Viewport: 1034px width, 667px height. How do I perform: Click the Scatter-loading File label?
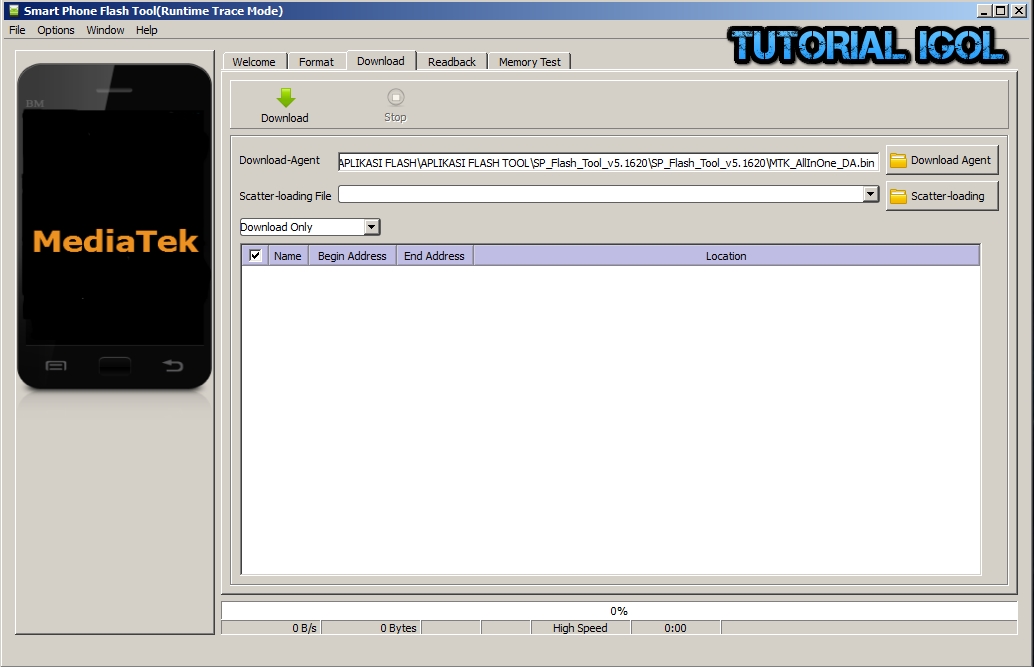tap(285, 196)
